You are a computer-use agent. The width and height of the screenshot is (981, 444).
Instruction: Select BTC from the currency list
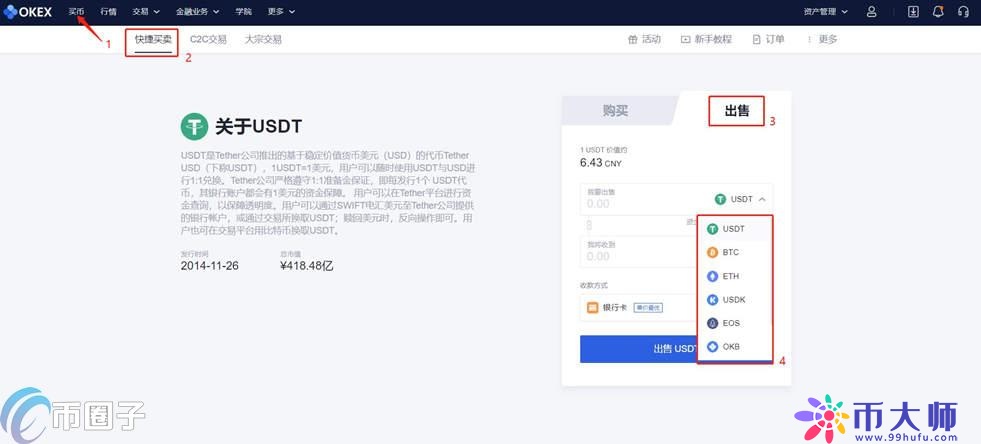[734, 253]
